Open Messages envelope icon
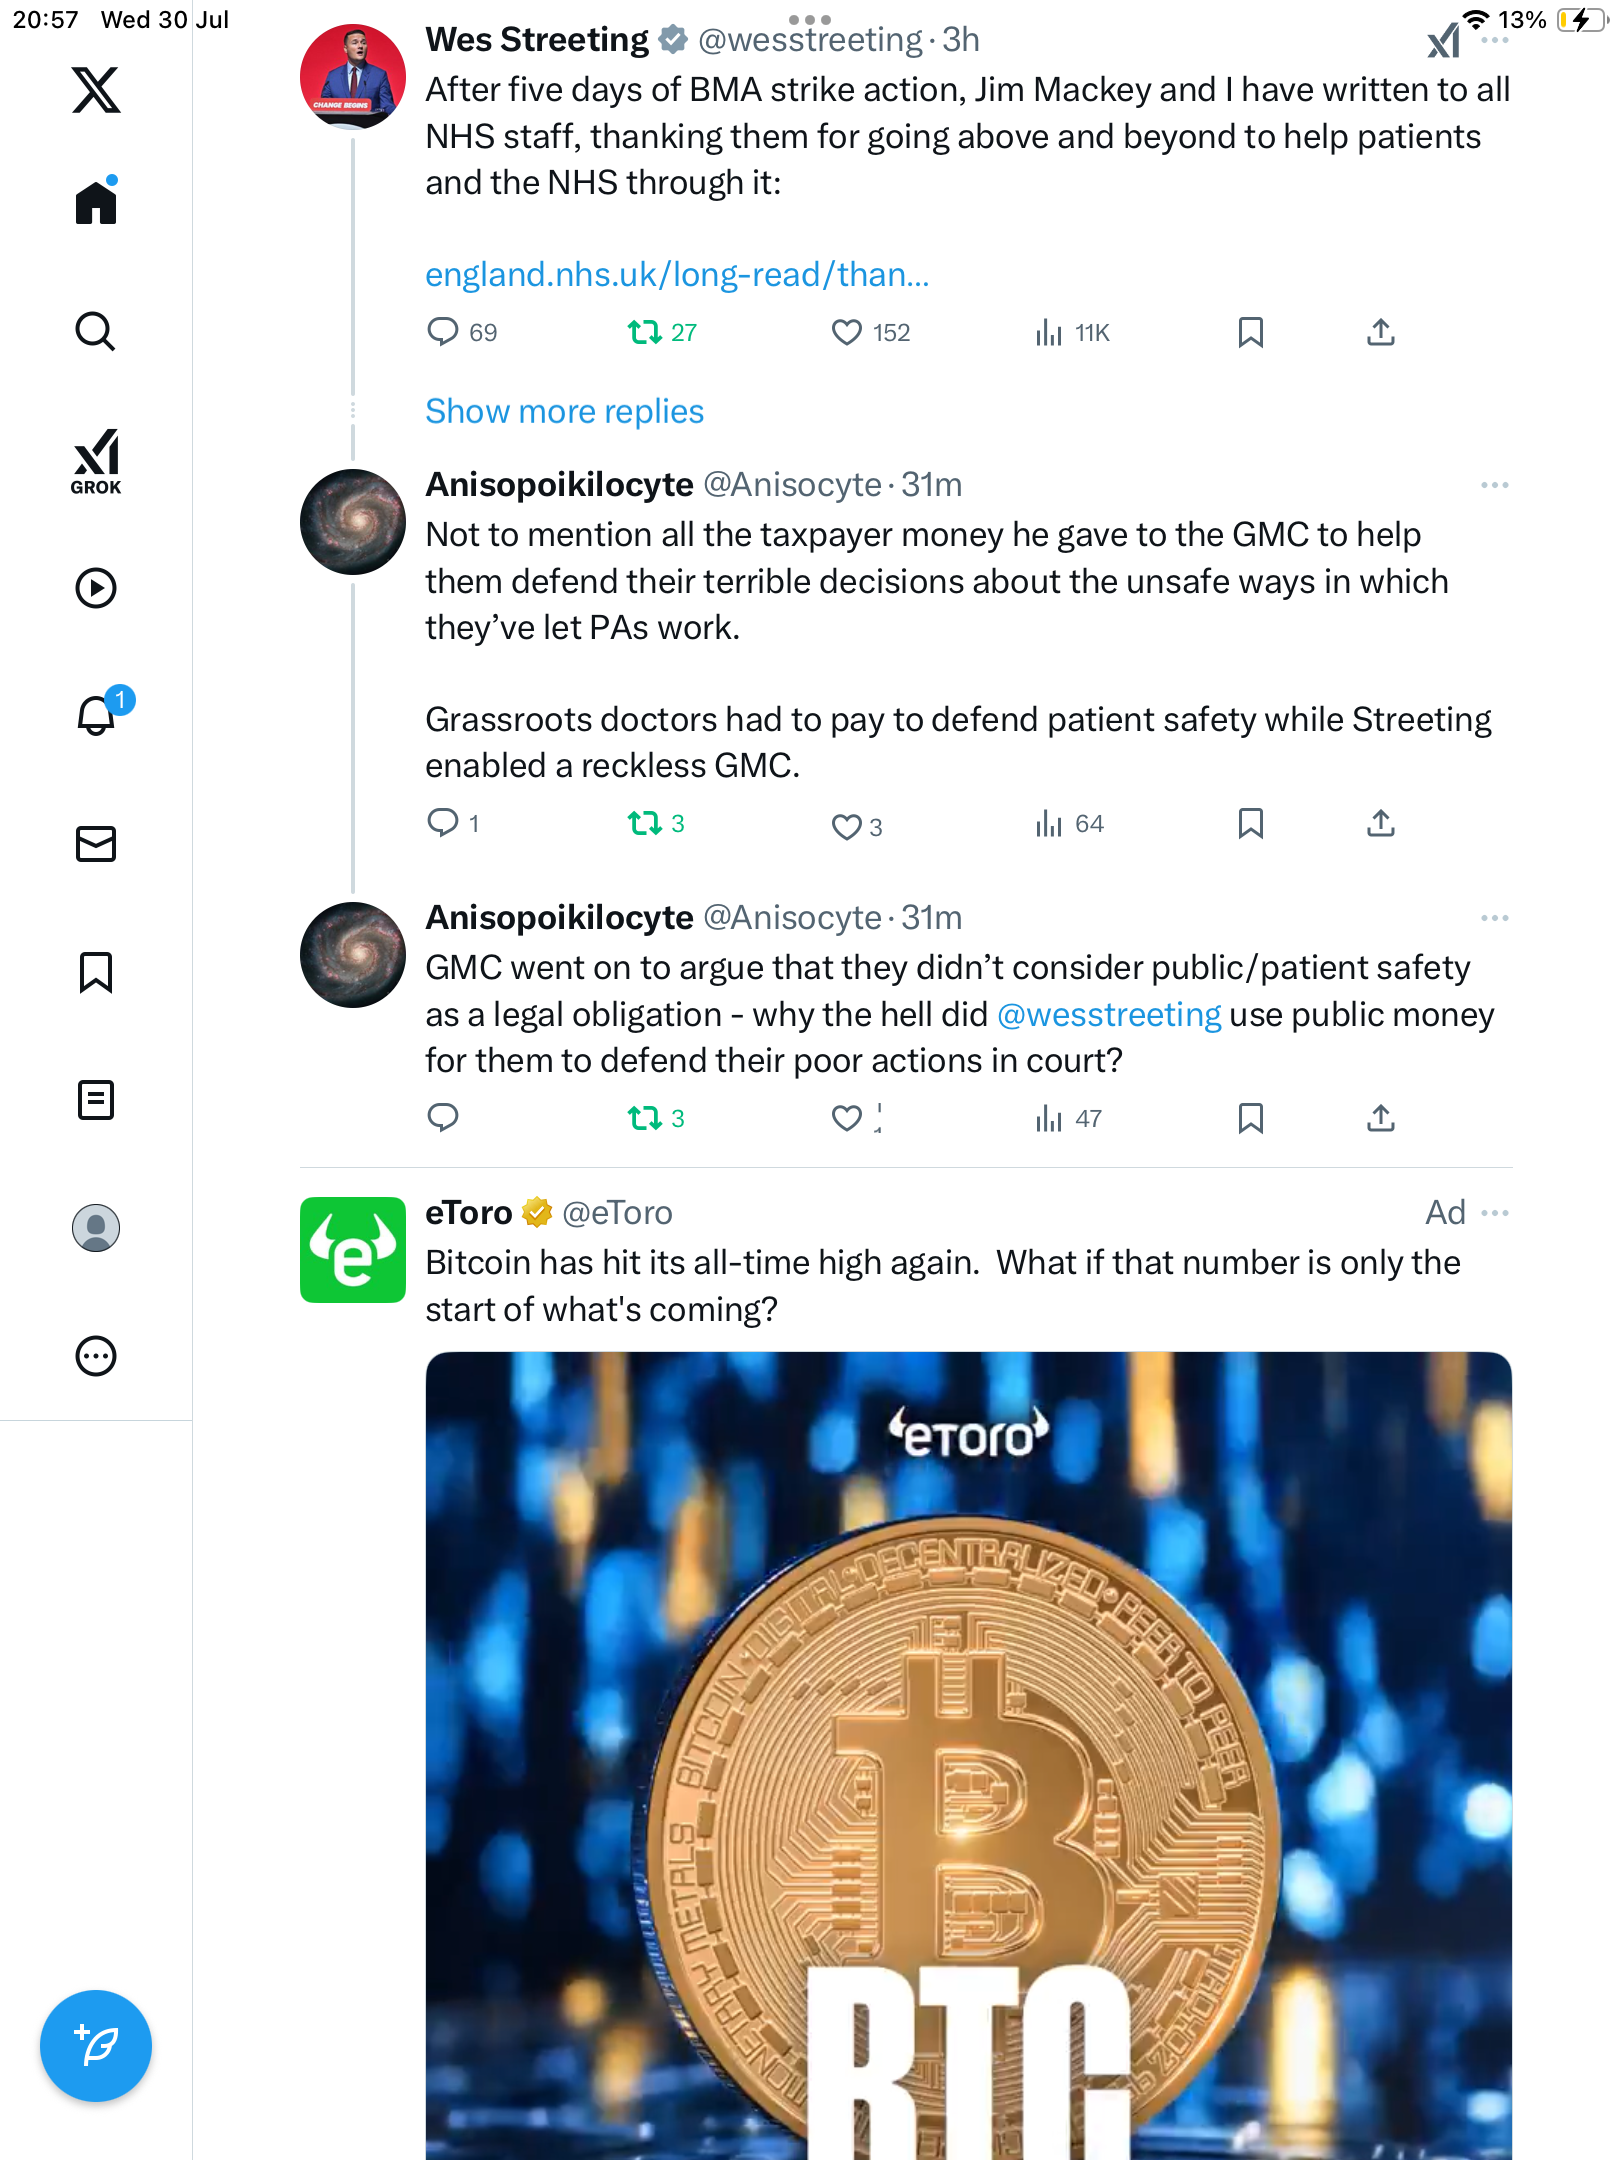Screen dimensions: 1620x2160 (96, 843)
